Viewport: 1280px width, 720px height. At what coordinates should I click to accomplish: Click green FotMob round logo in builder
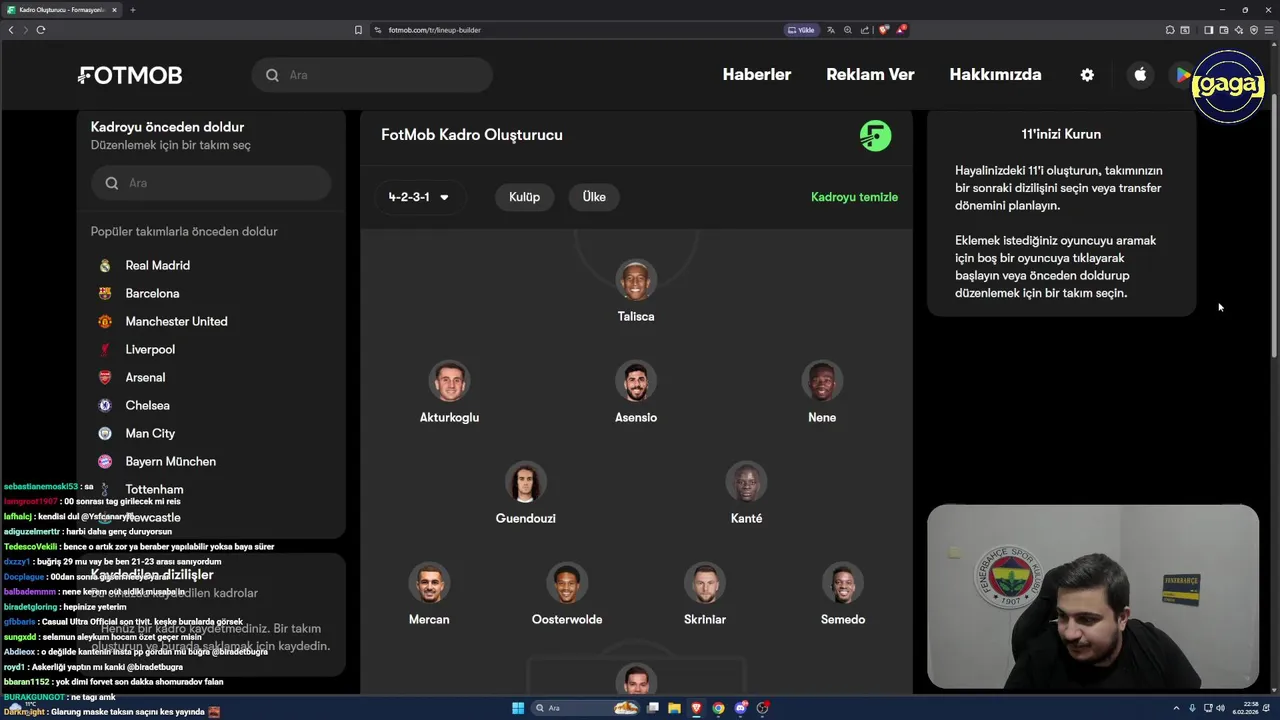875,135
